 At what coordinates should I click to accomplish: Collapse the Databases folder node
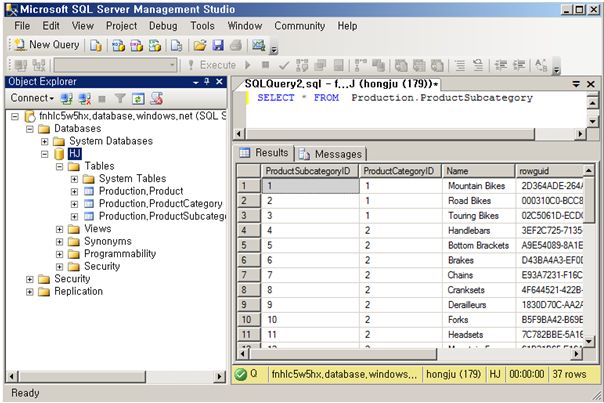tap(30, 129)
